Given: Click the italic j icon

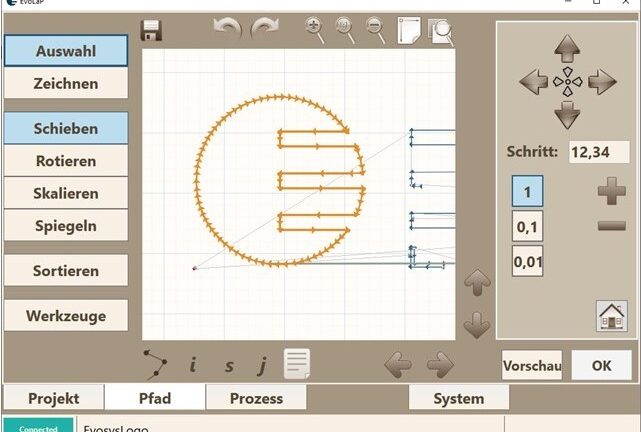Looking at the screenshot, I should [x=262, y=366].
